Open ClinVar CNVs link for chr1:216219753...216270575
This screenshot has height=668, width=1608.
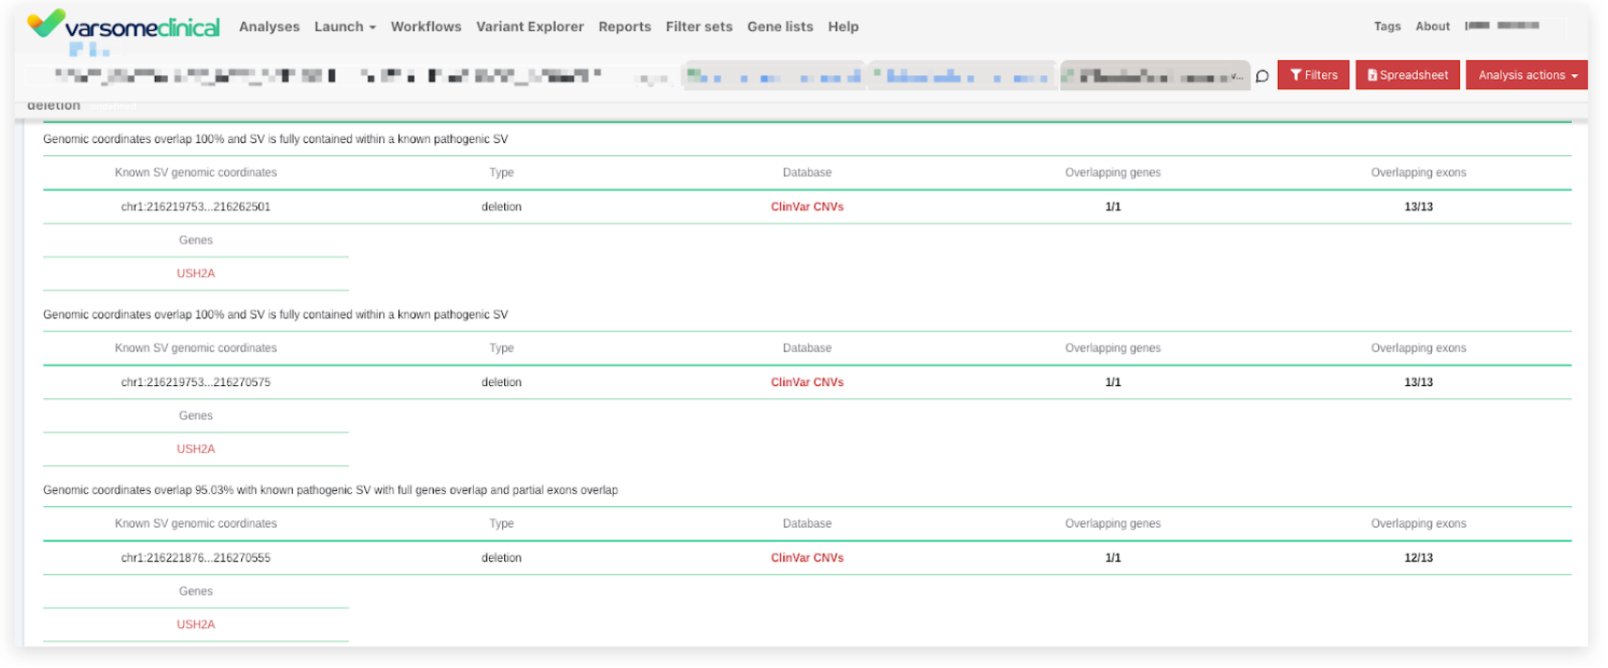pyautogui.click(x=807, y=382)
